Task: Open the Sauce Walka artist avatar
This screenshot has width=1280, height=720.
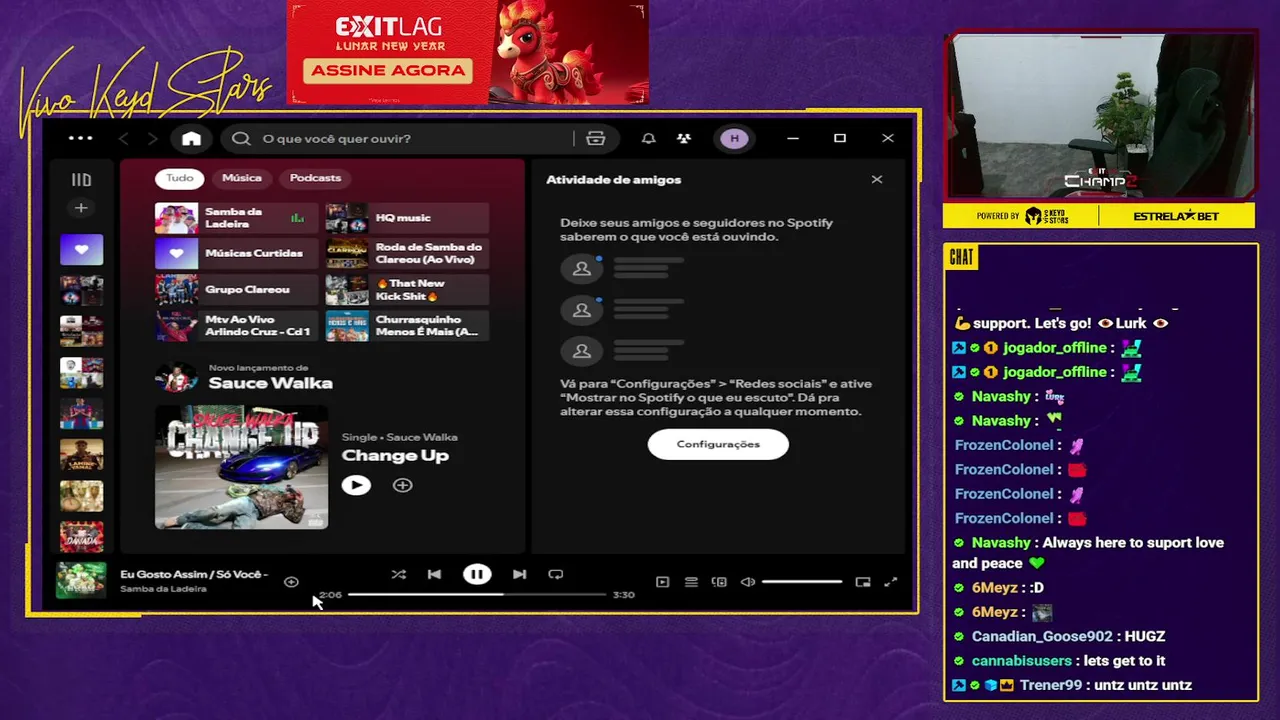Action: (x=176, y=377)
